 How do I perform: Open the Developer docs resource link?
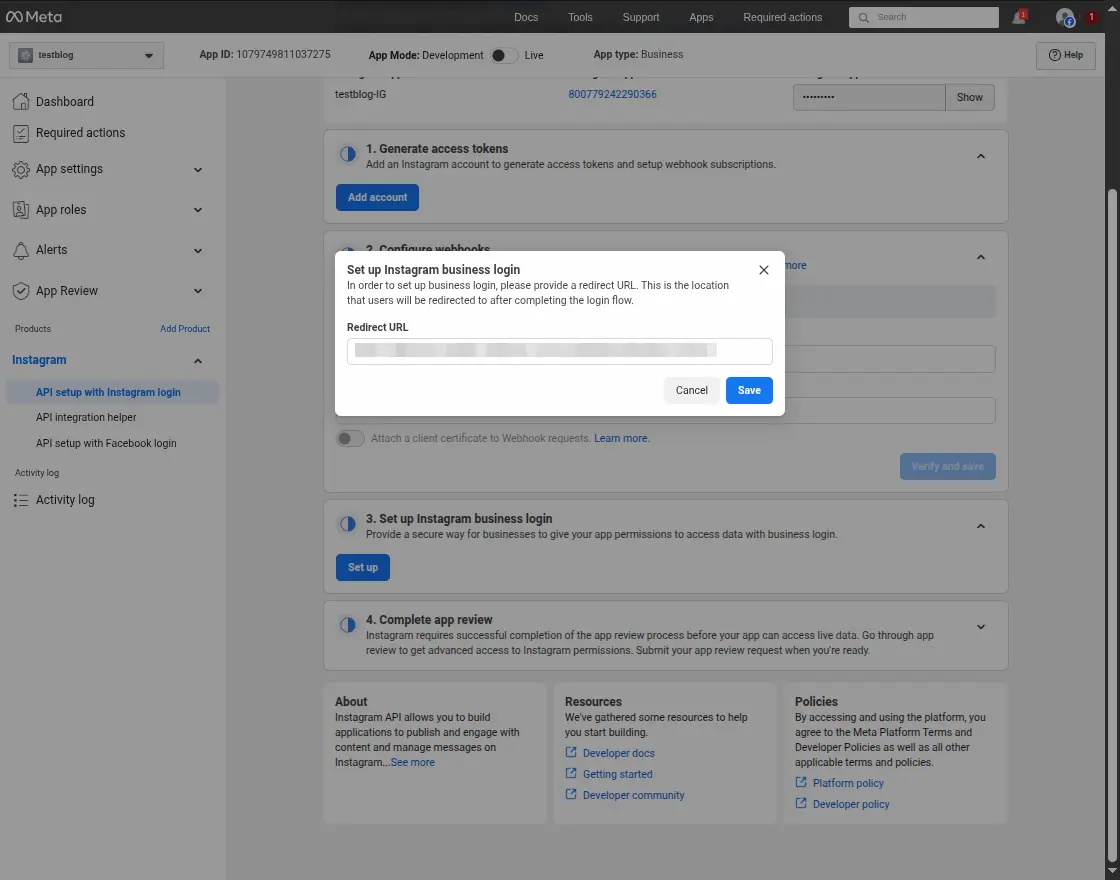(x=618, y=752)
